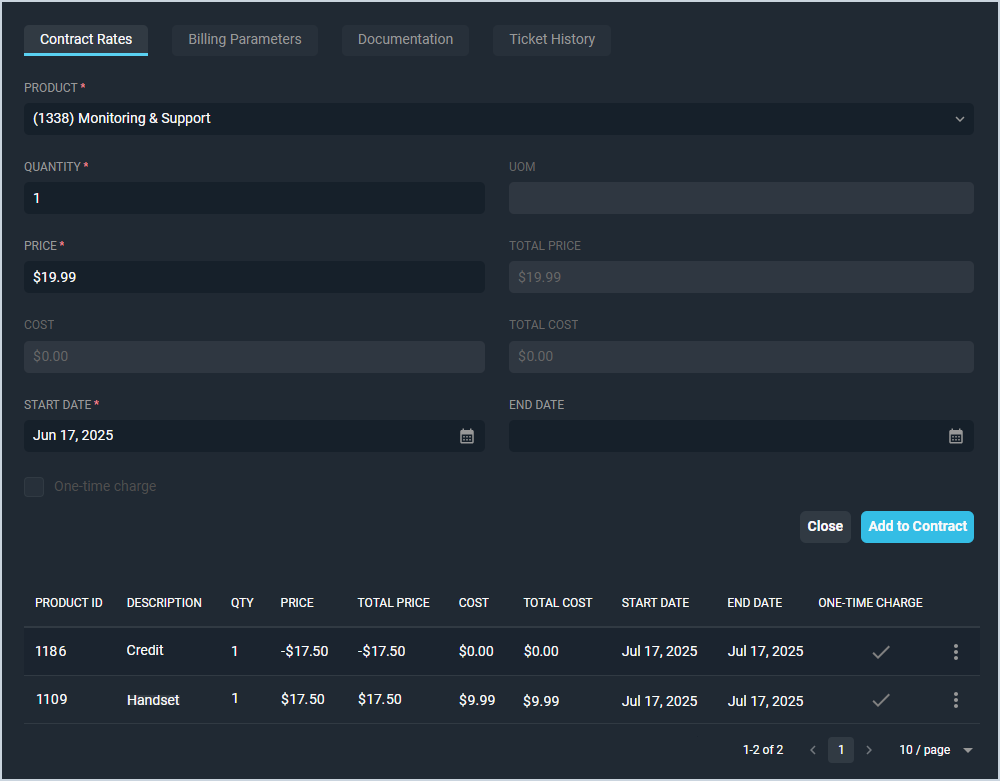Open actions menu for Credit row
The image size is (1000, 781).
[x=955, y=652]
